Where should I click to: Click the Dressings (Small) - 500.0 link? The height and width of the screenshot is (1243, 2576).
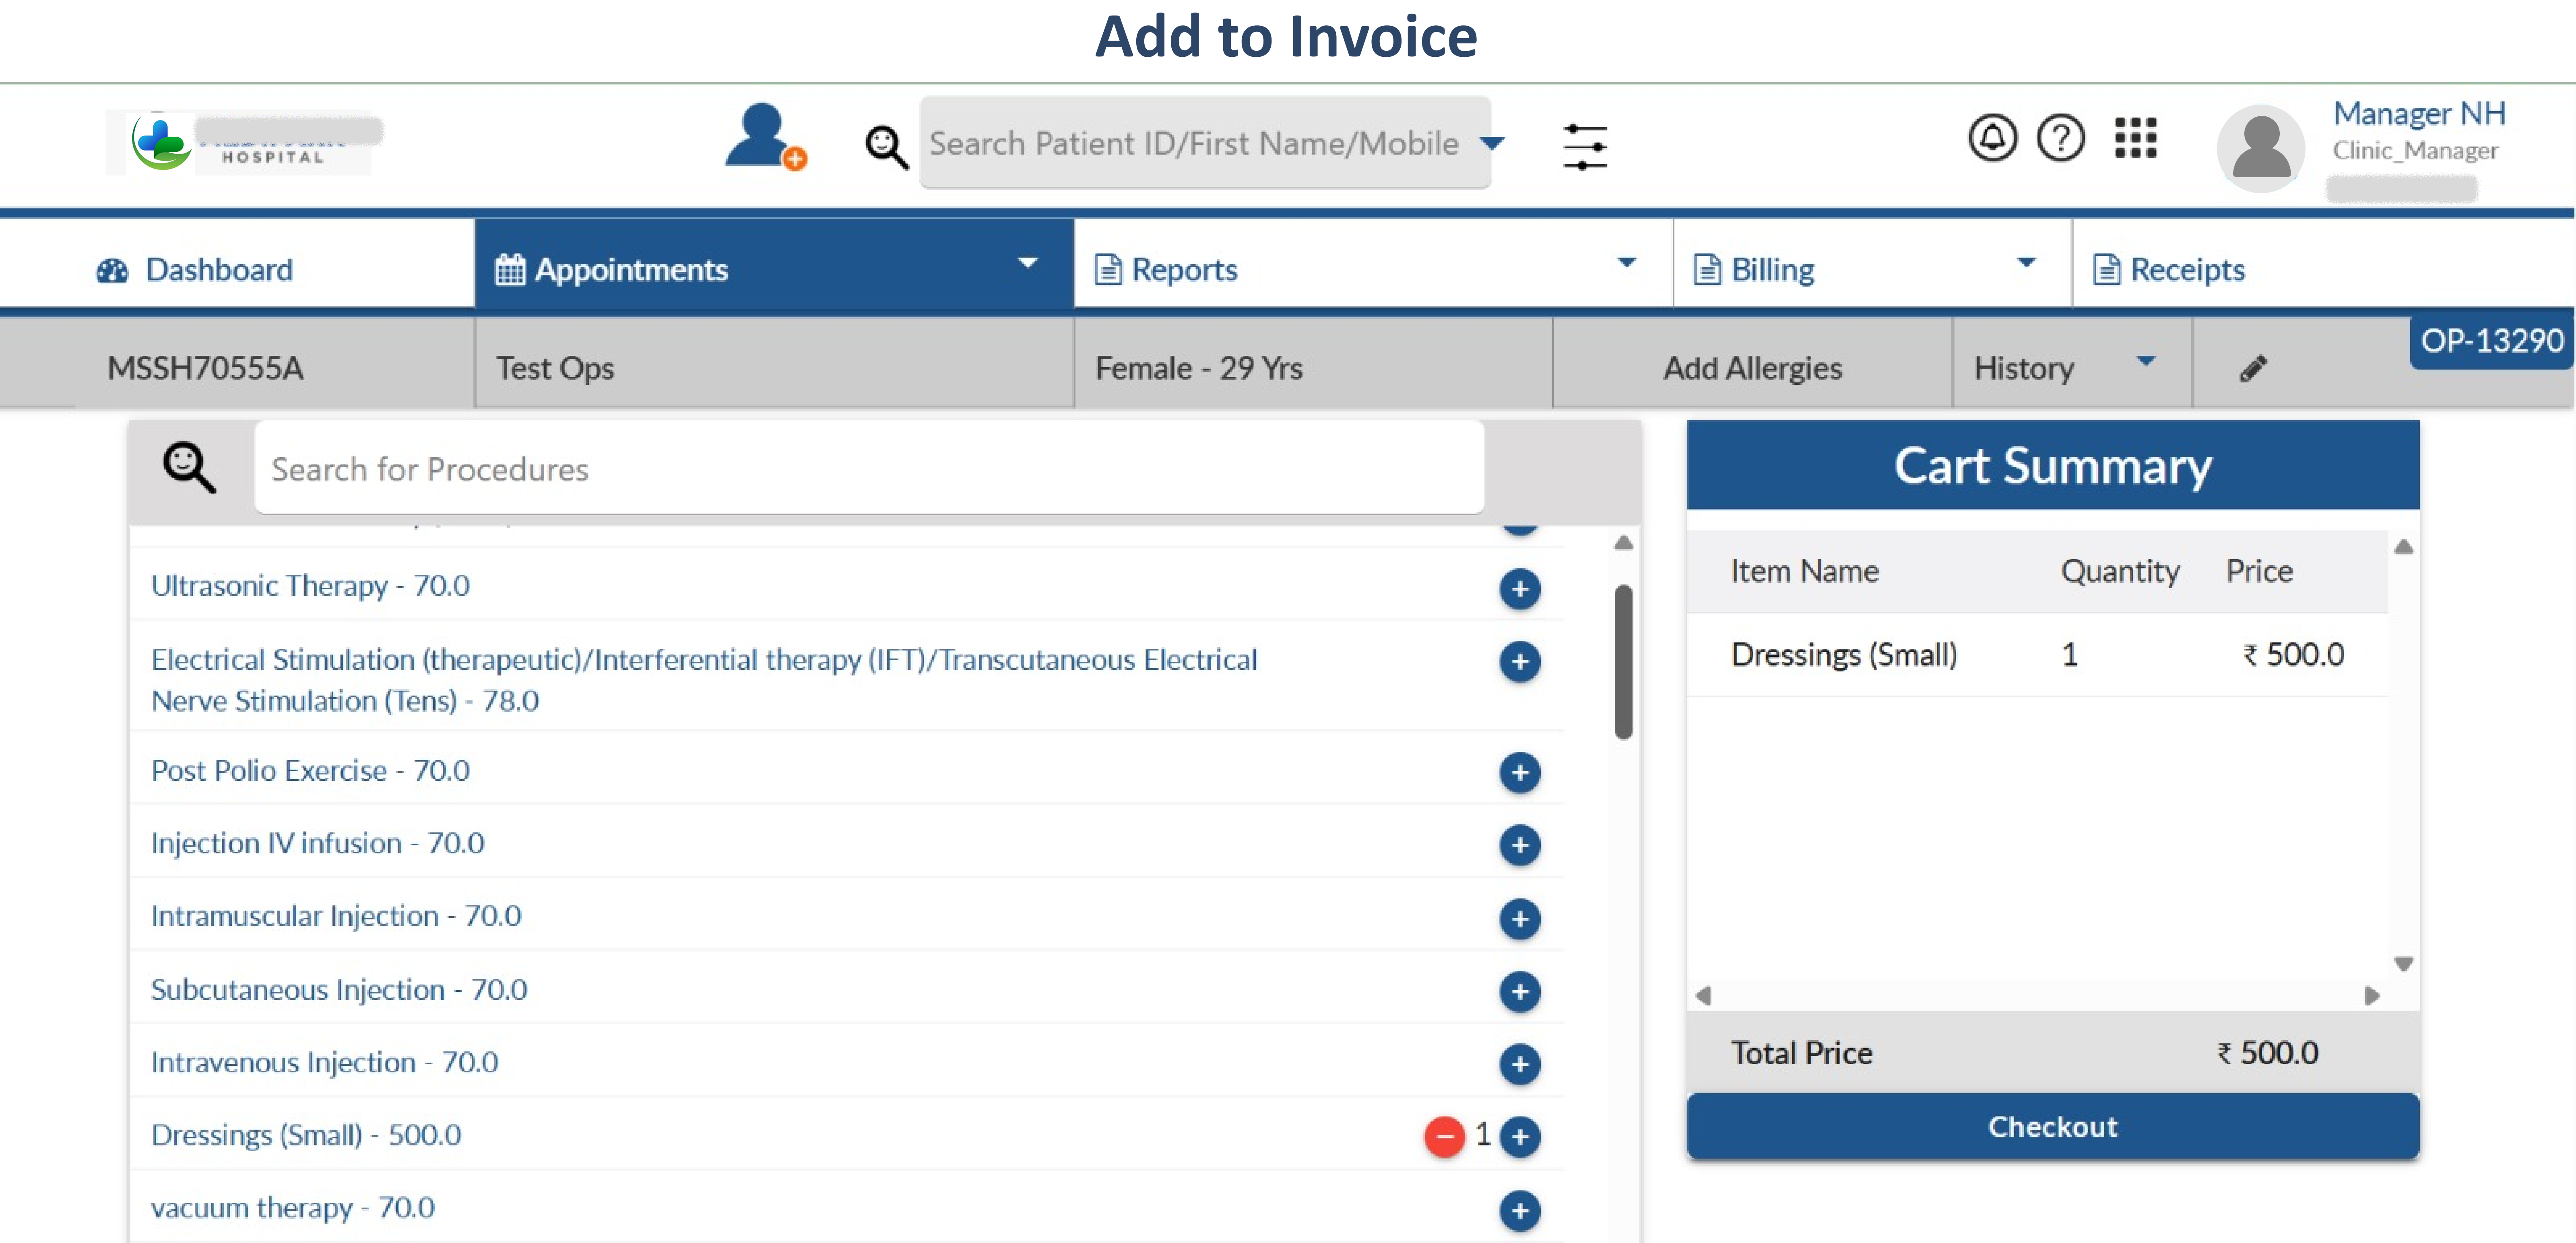point(306,1135)
